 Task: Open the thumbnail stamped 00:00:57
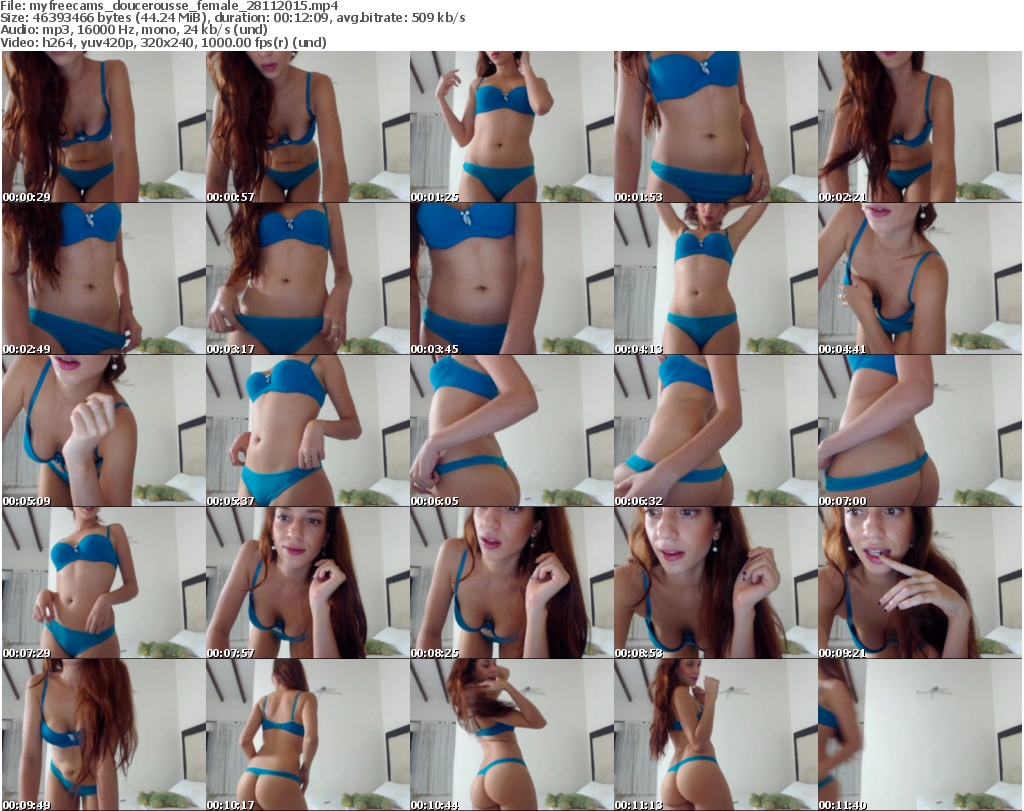coord(308,127)
